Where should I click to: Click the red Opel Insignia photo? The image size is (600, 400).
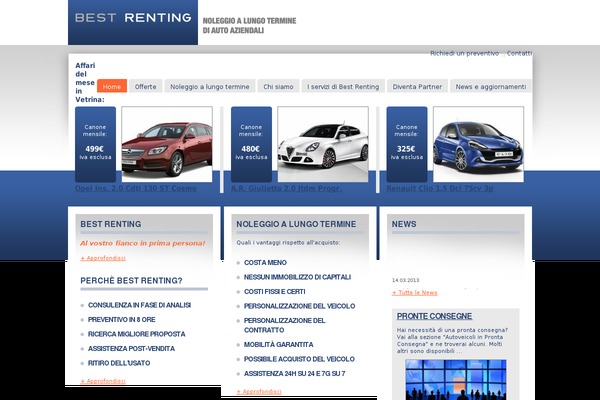click(167, 144)
